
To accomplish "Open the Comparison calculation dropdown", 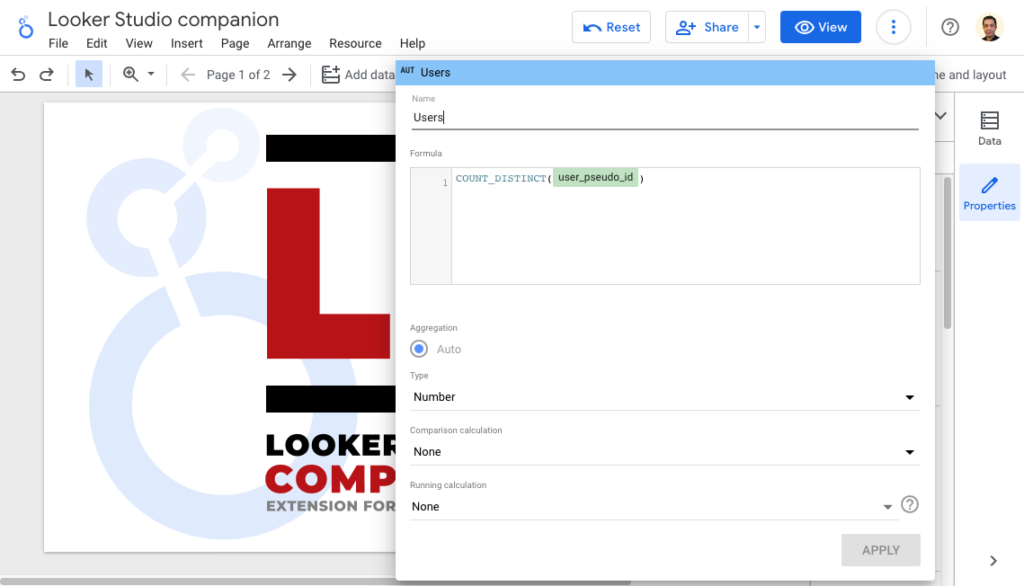I will click(x=665, y=452).
